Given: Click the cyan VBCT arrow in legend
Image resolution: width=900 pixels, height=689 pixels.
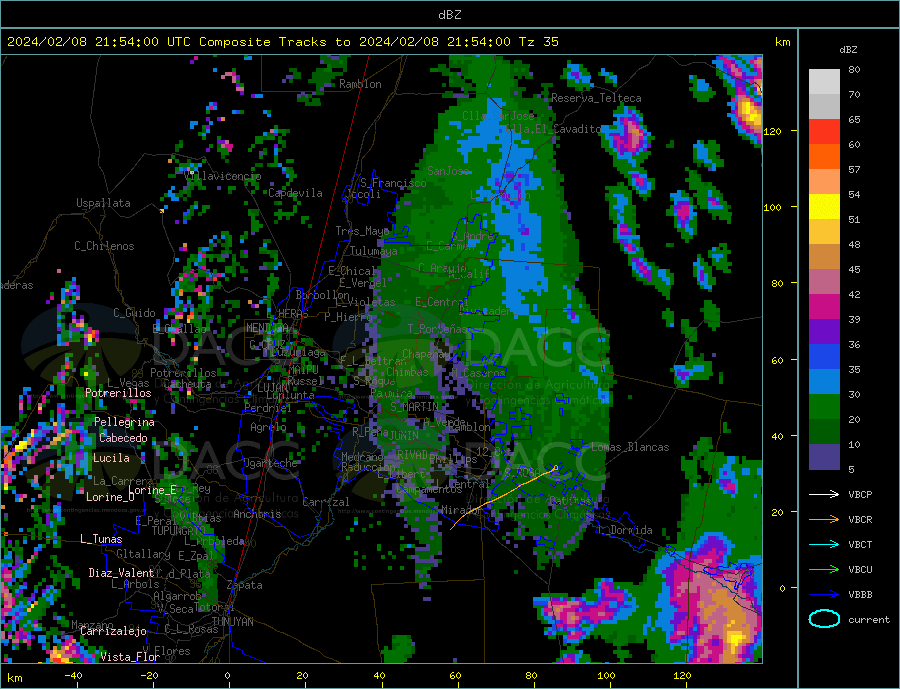Looking at the screenshot, I should (824, 544).
